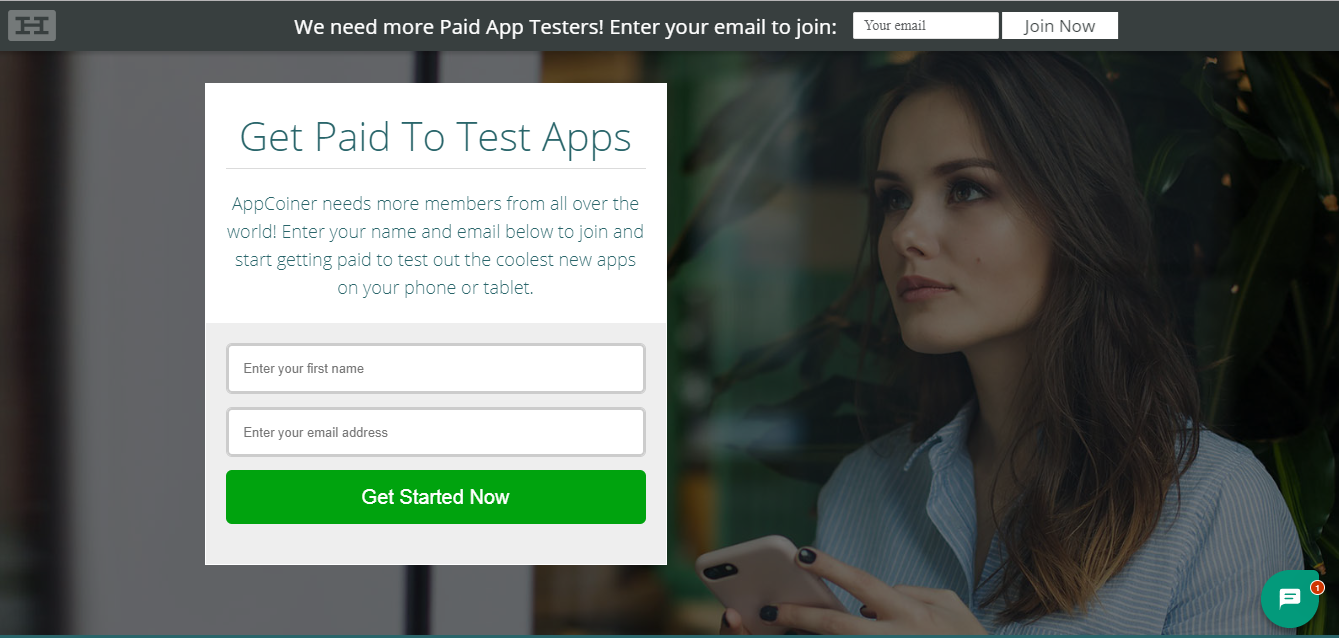The height and width of the screenshot is (638, 1339).
Task: Click the red notification badge on chat
Action: [1317, 588]
